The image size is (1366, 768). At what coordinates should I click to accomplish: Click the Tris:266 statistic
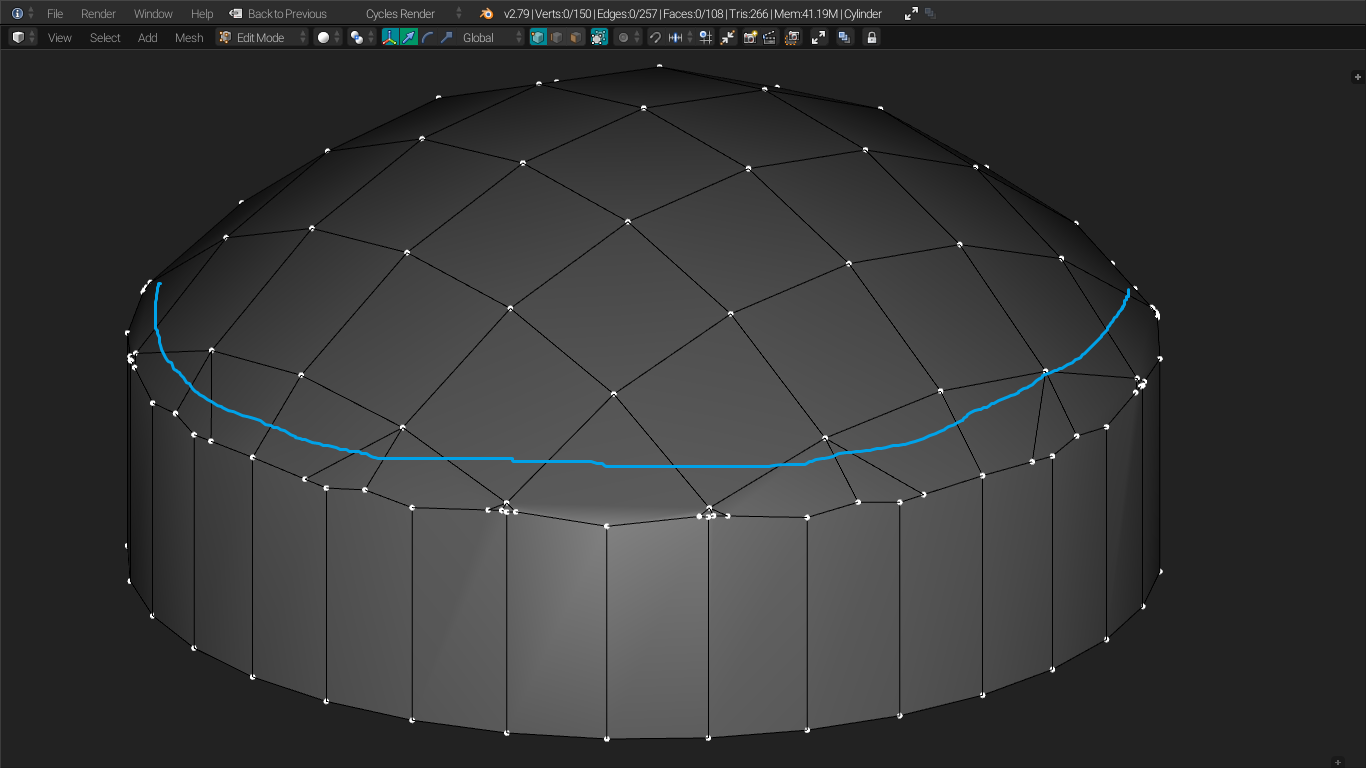[x=748, y=14]
